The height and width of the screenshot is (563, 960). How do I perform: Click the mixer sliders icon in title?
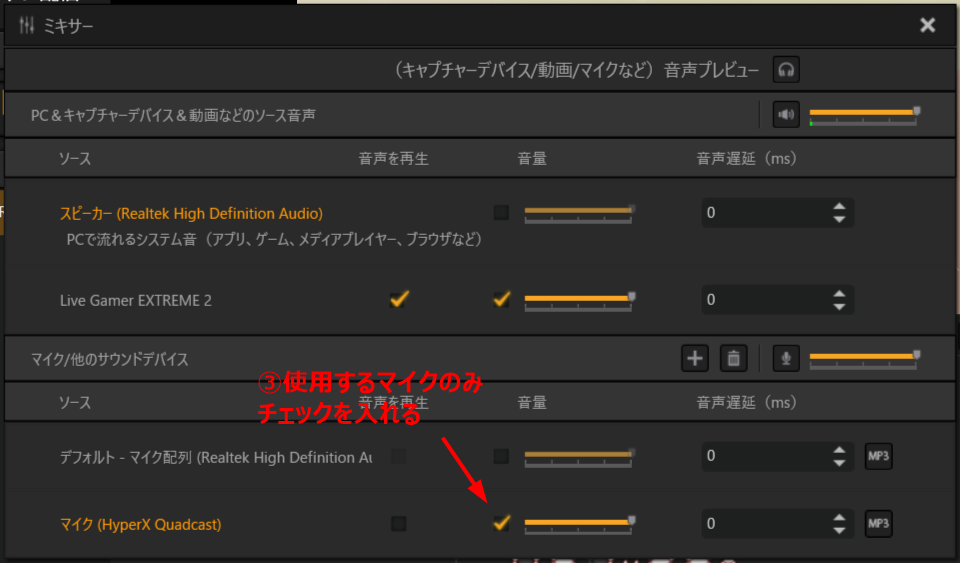click(x=26, y=25)
